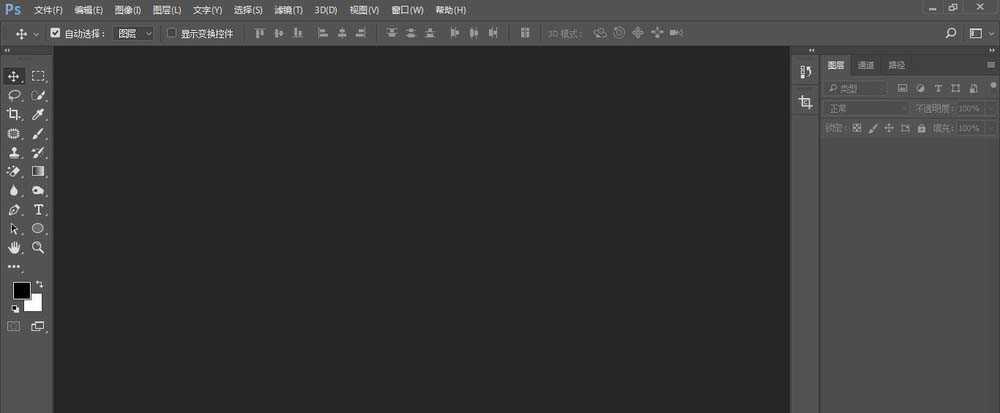The height and width of the screenshot is (413, 1000).
Task: Switch to the 通道 tab
Action: tap(865, 65)
